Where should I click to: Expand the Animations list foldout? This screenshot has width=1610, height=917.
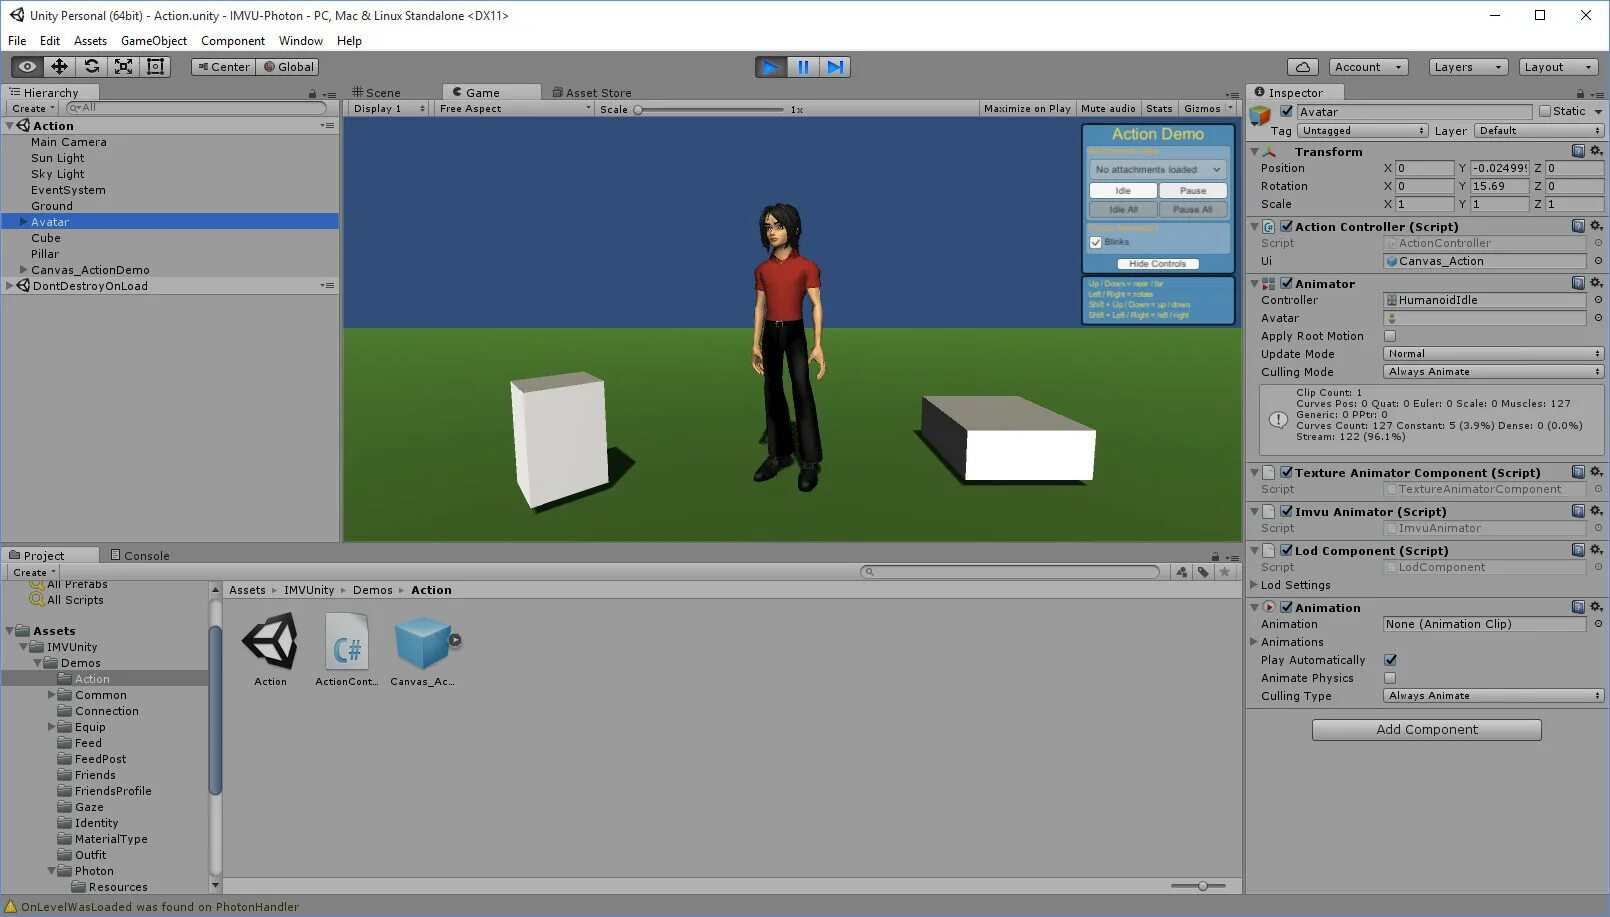click(x=1254, y=642)
